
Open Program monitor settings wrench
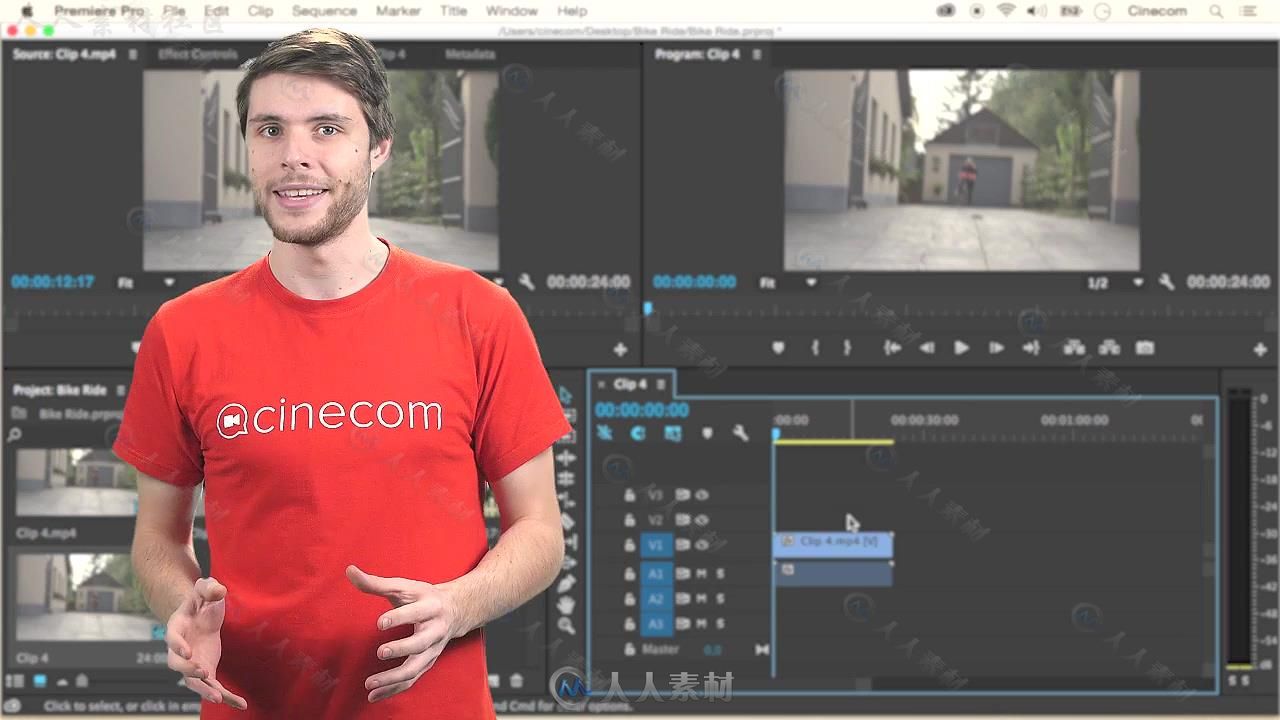(x=1166, y=282)
